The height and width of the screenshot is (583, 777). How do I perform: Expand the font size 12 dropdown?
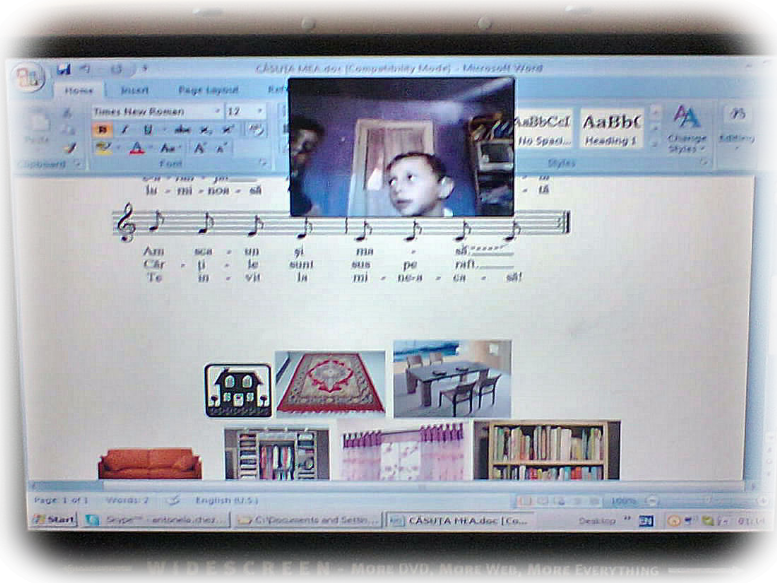tap(260, 111)
